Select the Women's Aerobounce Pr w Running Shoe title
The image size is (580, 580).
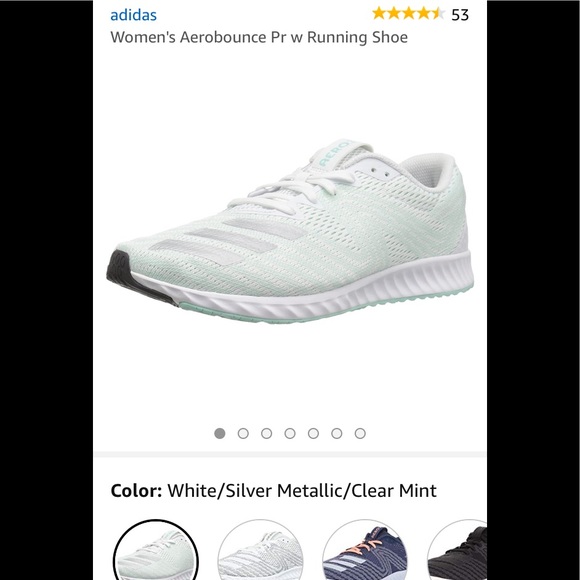tap(259, 37)
